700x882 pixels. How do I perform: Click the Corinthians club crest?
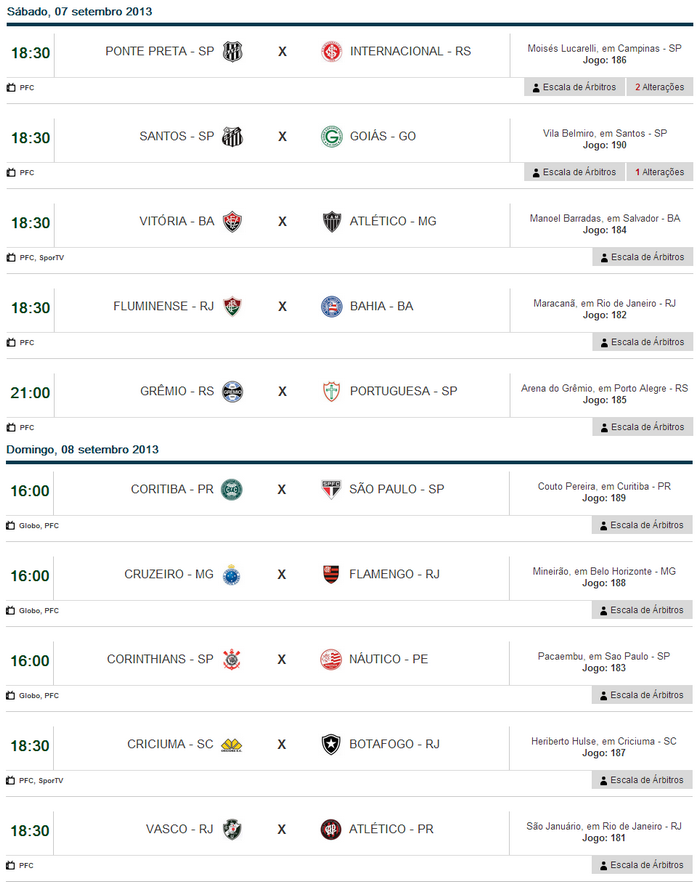coord(232,659)
